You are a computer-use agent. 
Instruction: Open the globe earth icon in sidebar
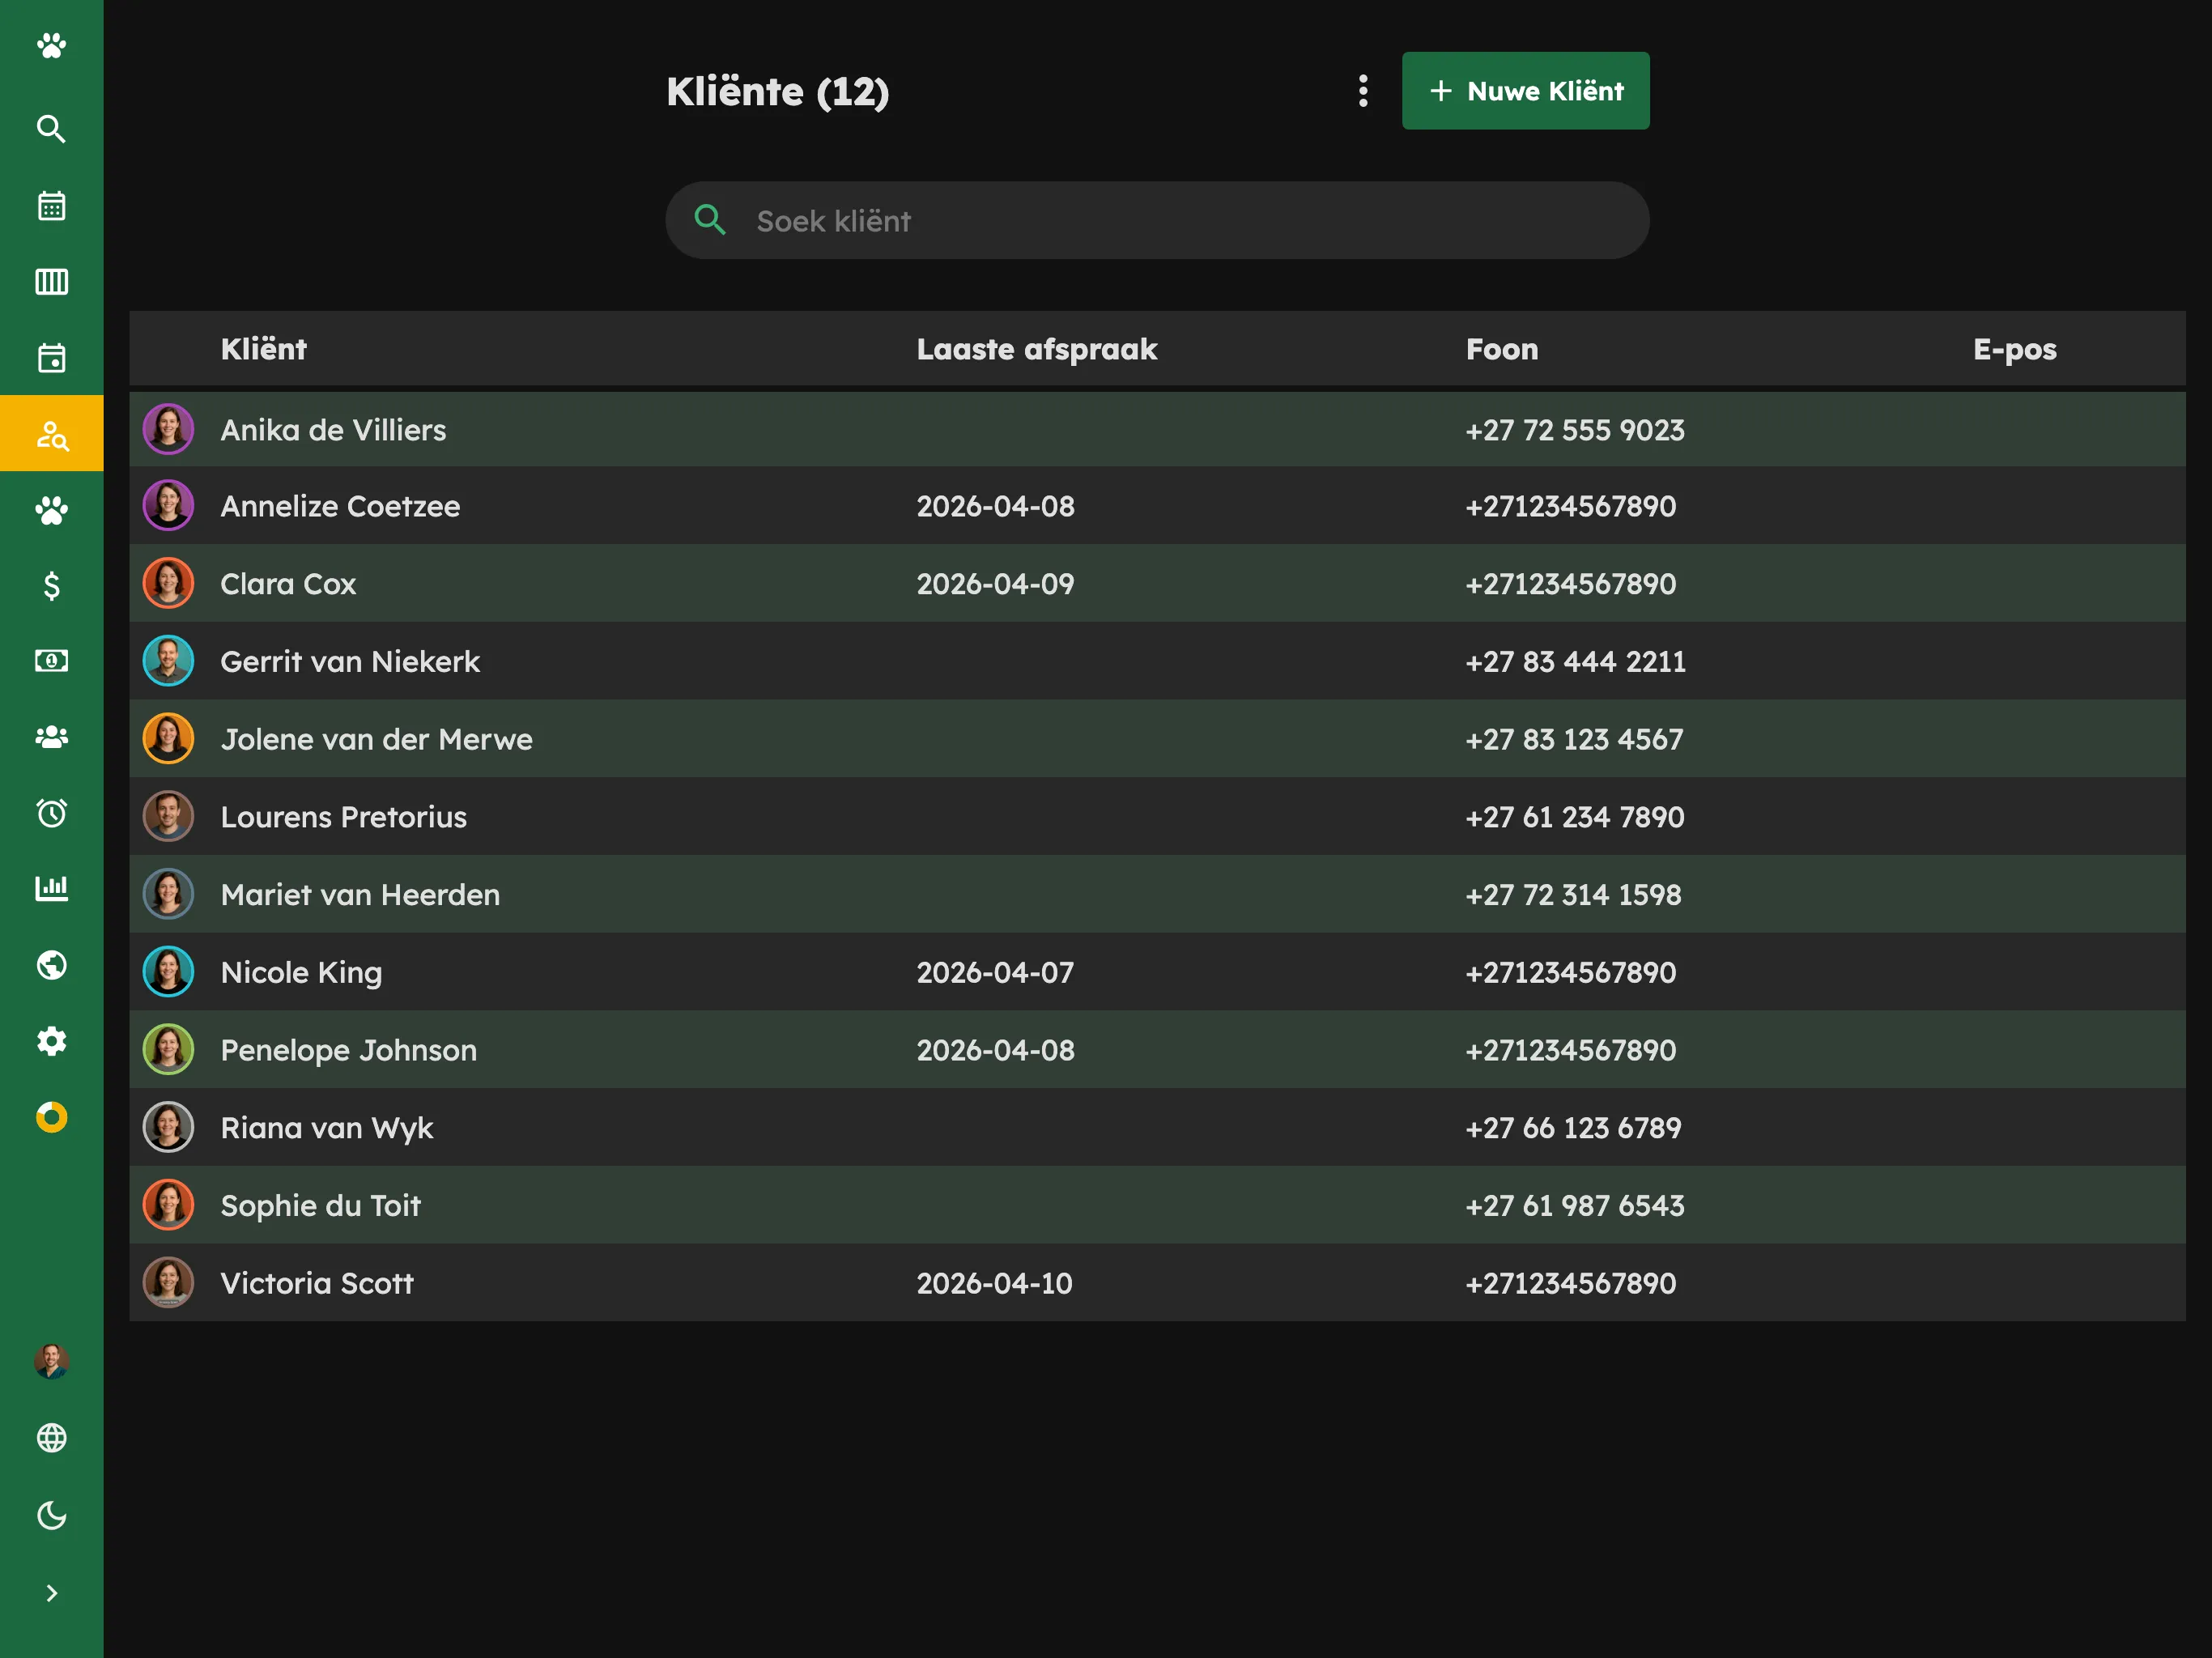pyautogui.click(x=51, y=965)
